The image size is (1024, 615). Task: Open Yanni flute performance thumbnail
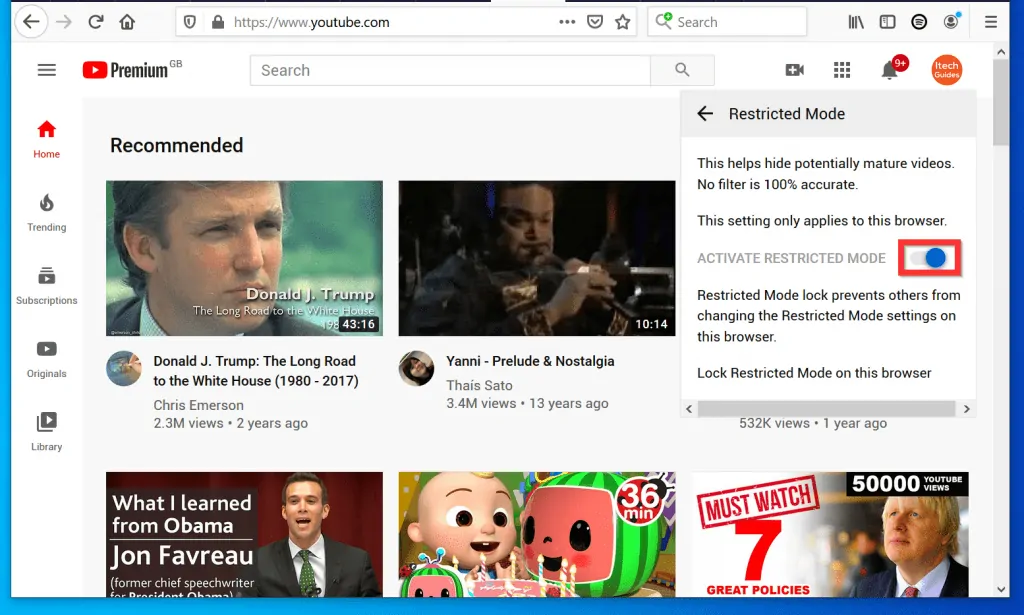[x=537, y=258]
